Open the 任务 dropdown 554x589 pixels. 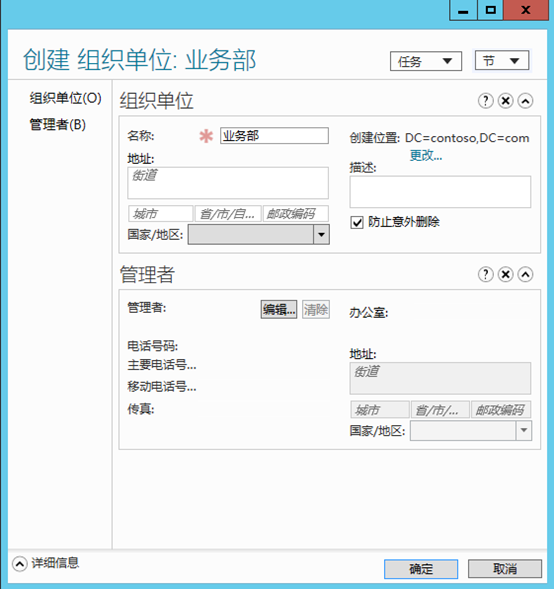coord(426,61)
